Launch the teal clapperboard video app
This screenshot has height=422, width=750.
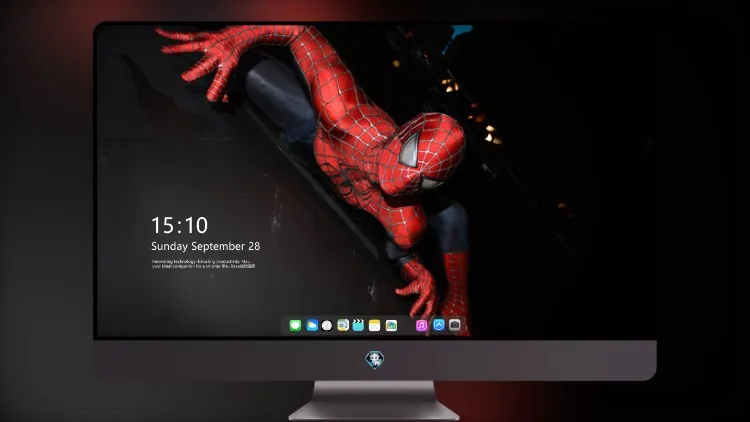[358, 325]
